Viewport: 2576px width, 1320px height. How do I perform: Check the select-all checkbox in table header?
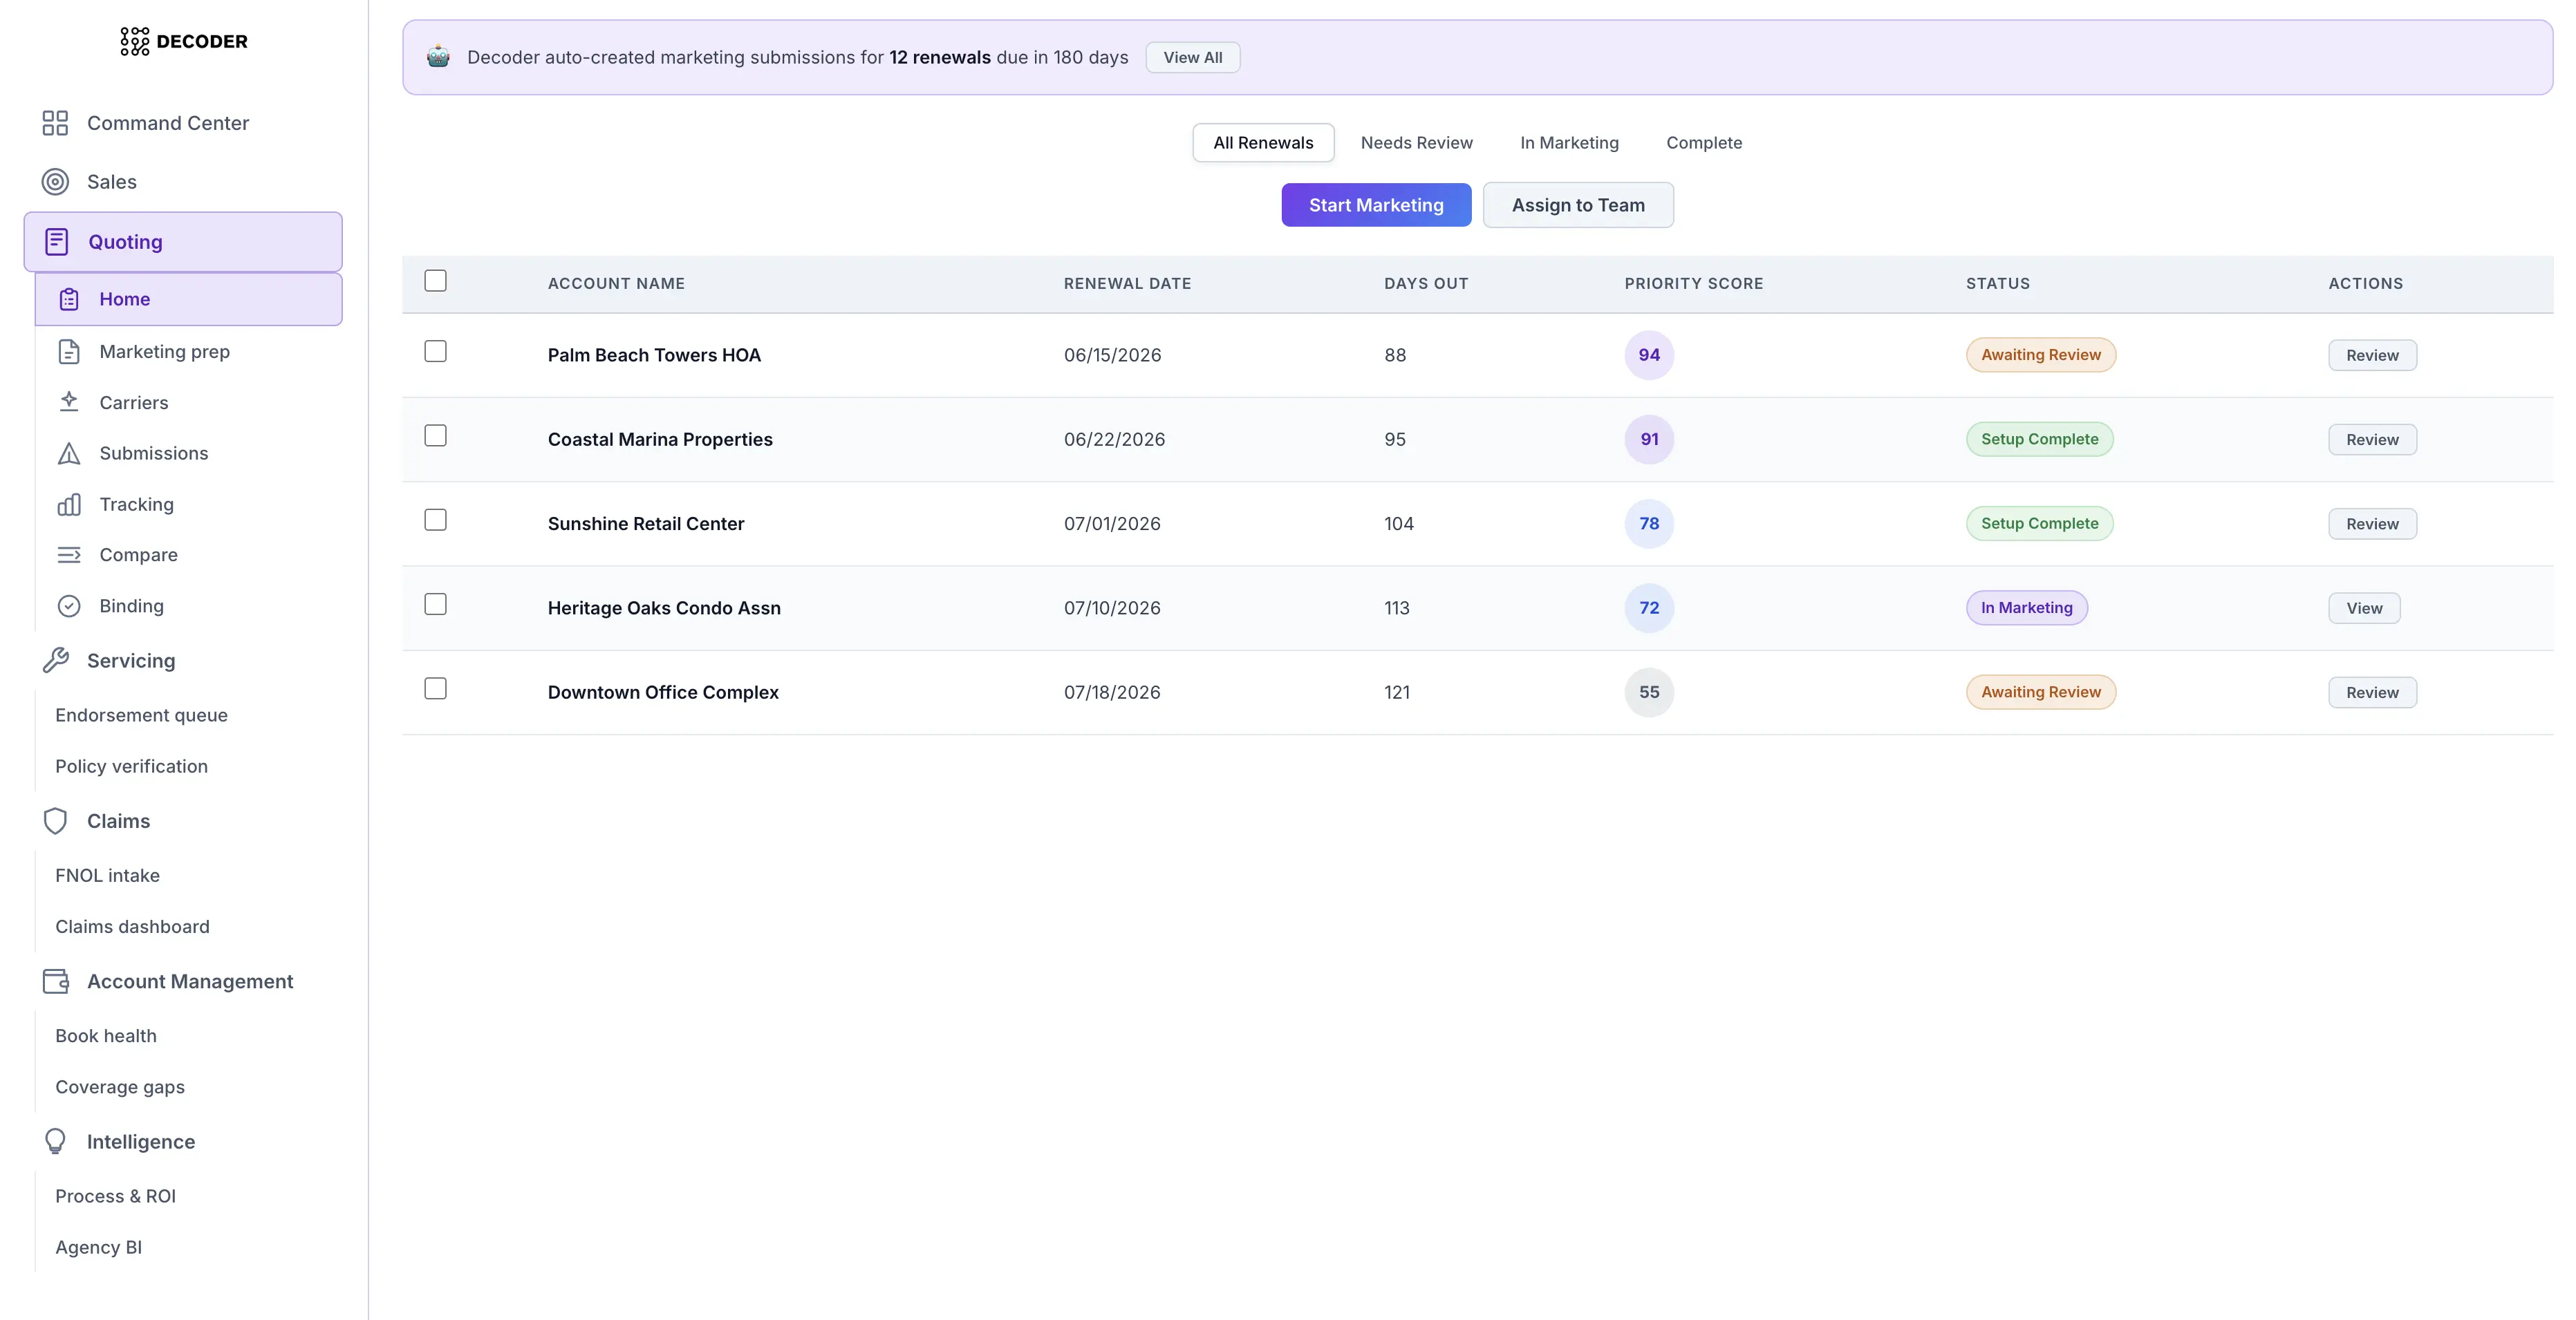(x=435, y=281)
